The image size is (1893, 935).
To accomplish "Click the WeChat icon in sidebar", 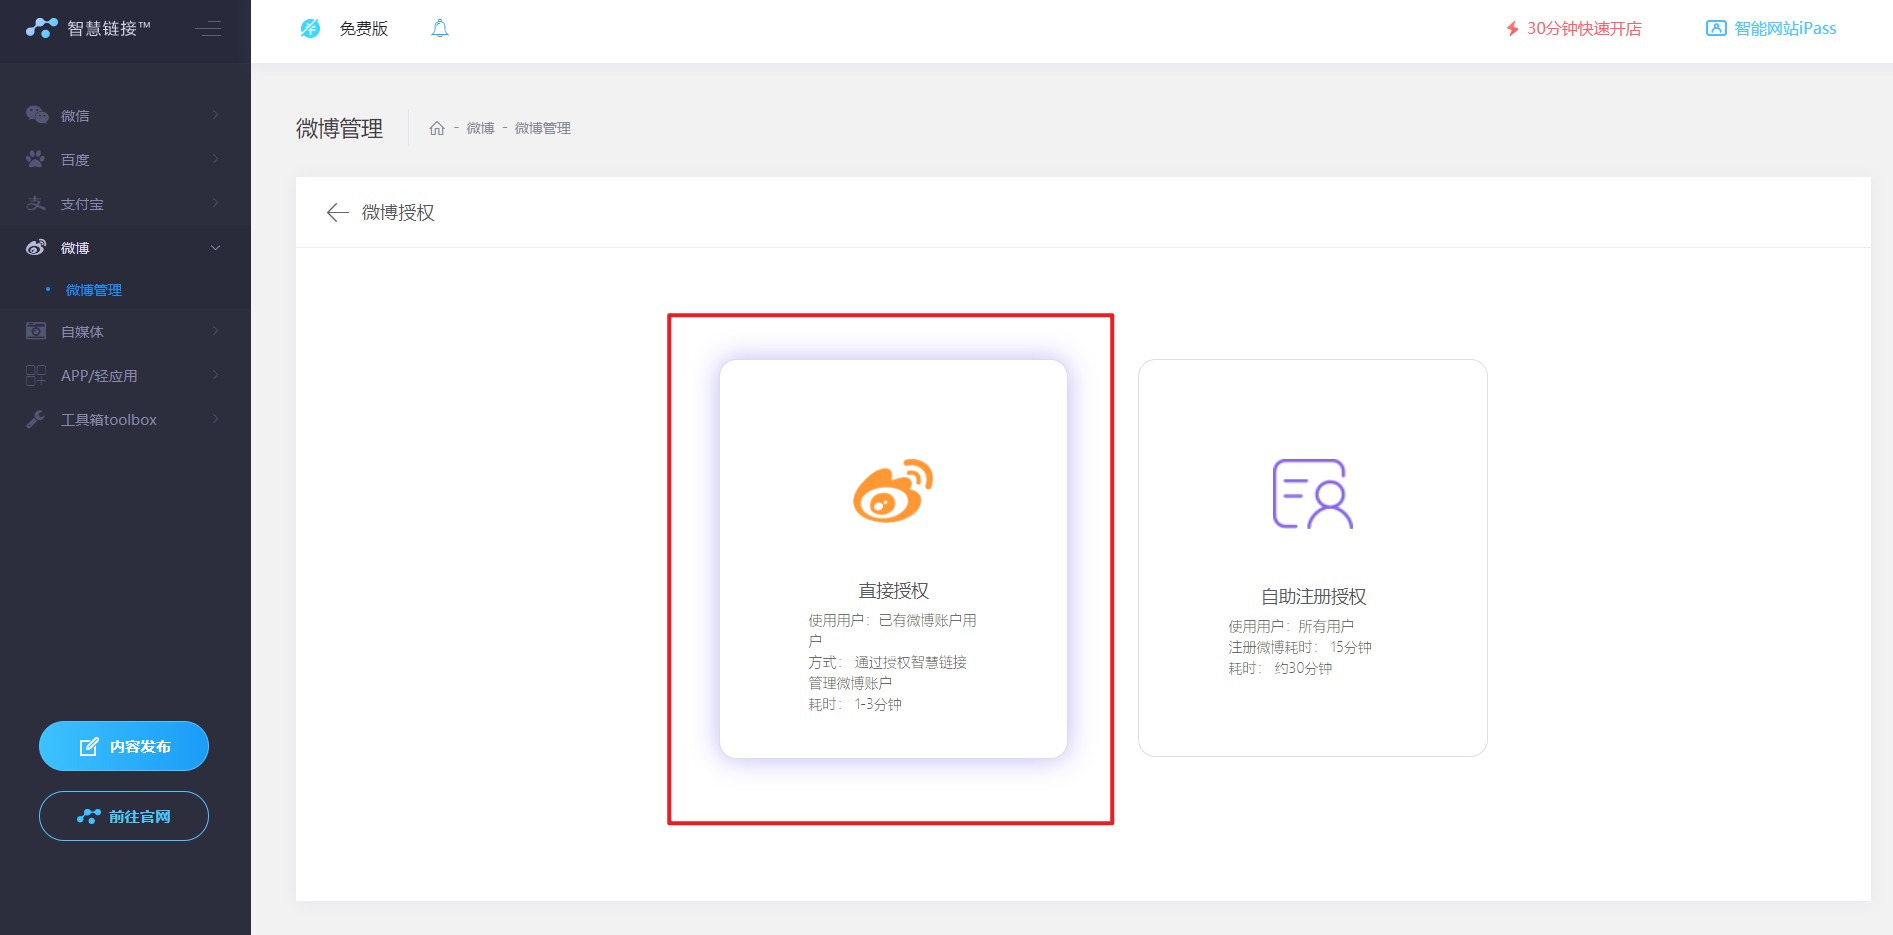I will pos(37,115).
